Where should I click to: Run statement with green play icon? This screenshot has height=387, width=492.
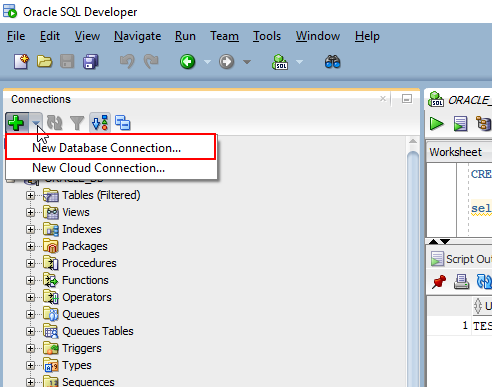pyautogui.click(x=436, y=124)
